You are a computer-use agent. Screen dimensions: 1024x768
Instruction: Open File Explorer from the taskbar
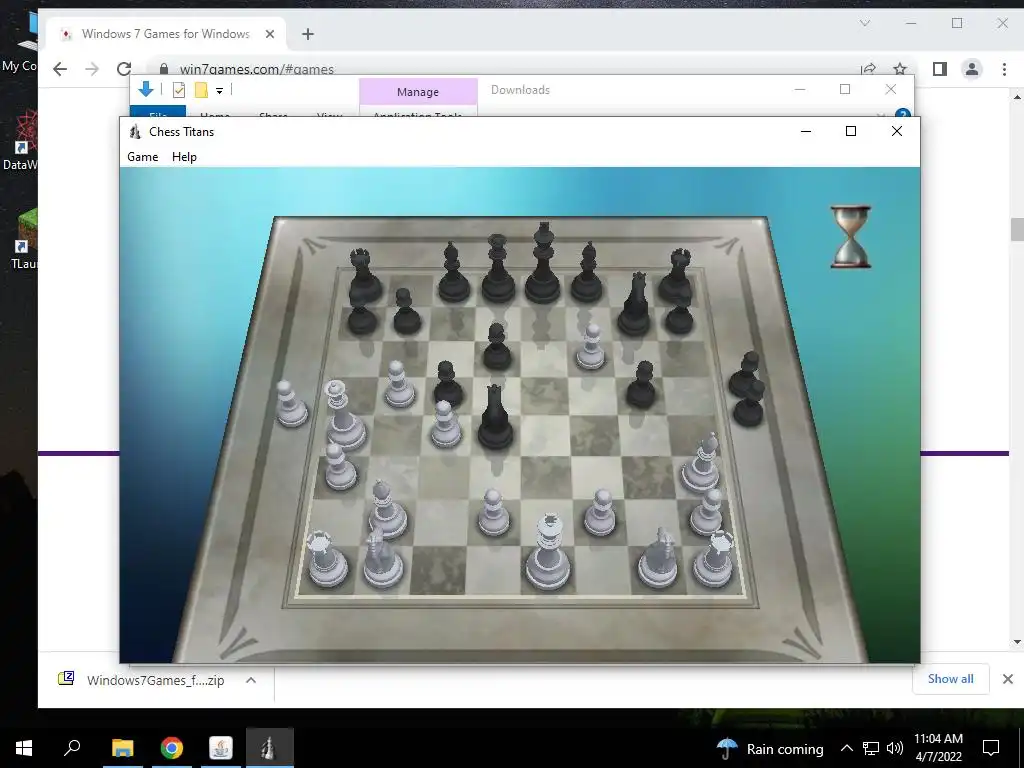(x=123, y=748)
